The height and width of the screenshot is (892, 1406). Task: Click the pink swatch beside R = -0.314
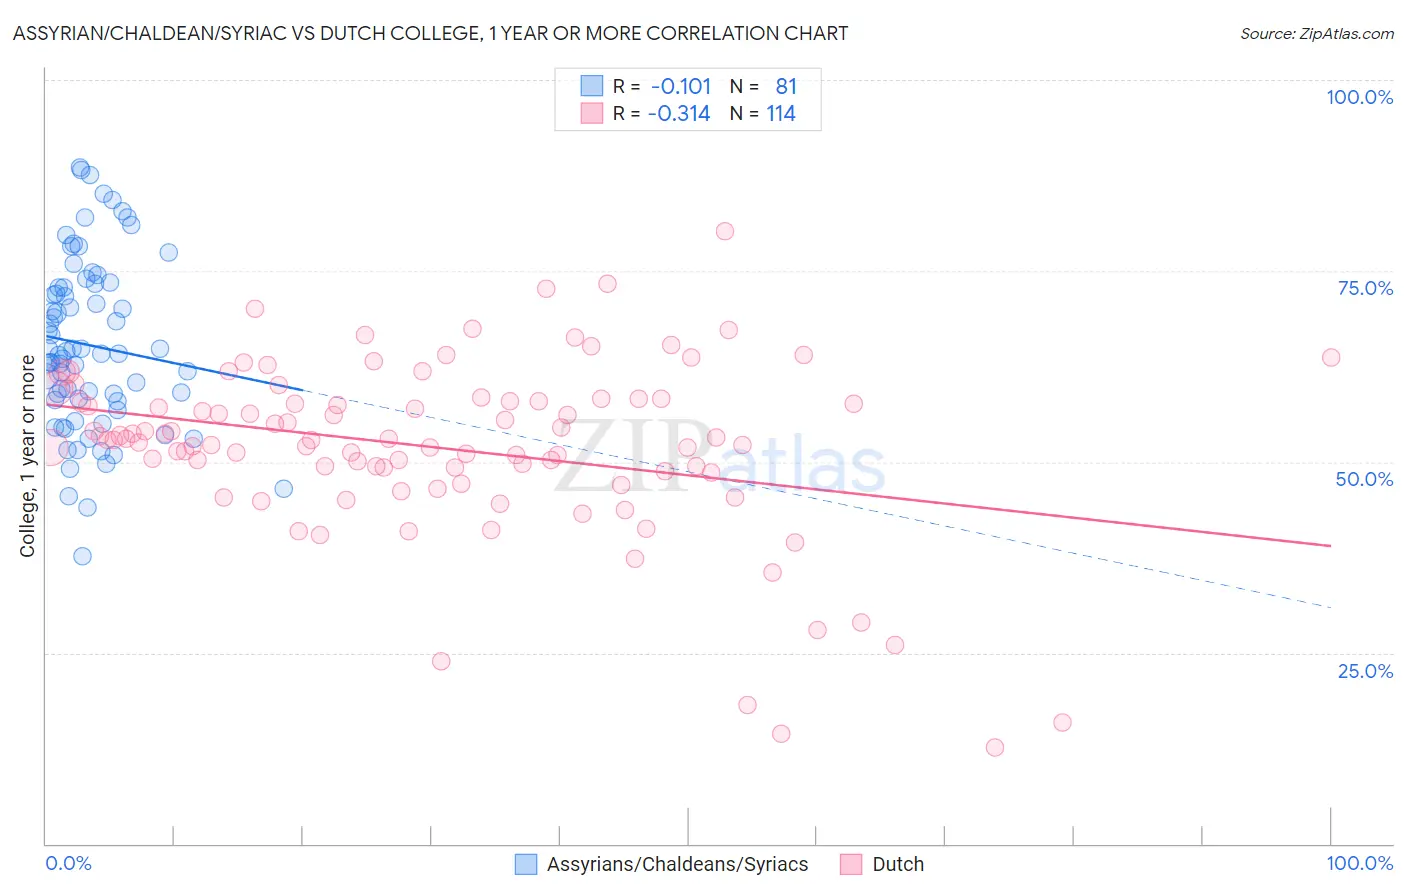592,113
